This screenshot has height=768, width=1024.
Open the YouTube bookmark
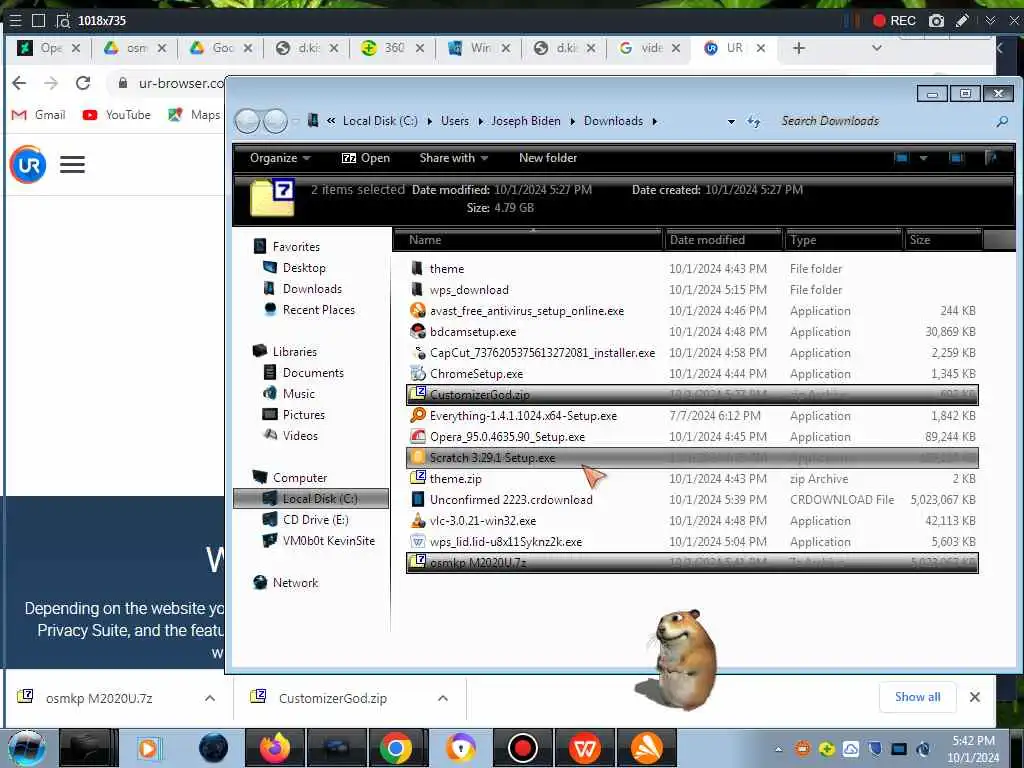coord(117,115)
